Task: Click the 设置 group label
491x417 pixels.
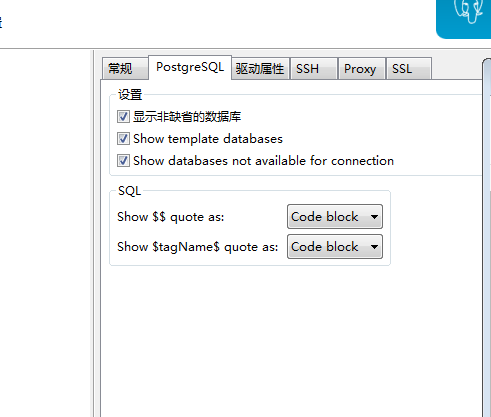Action: tap(130, 95)
